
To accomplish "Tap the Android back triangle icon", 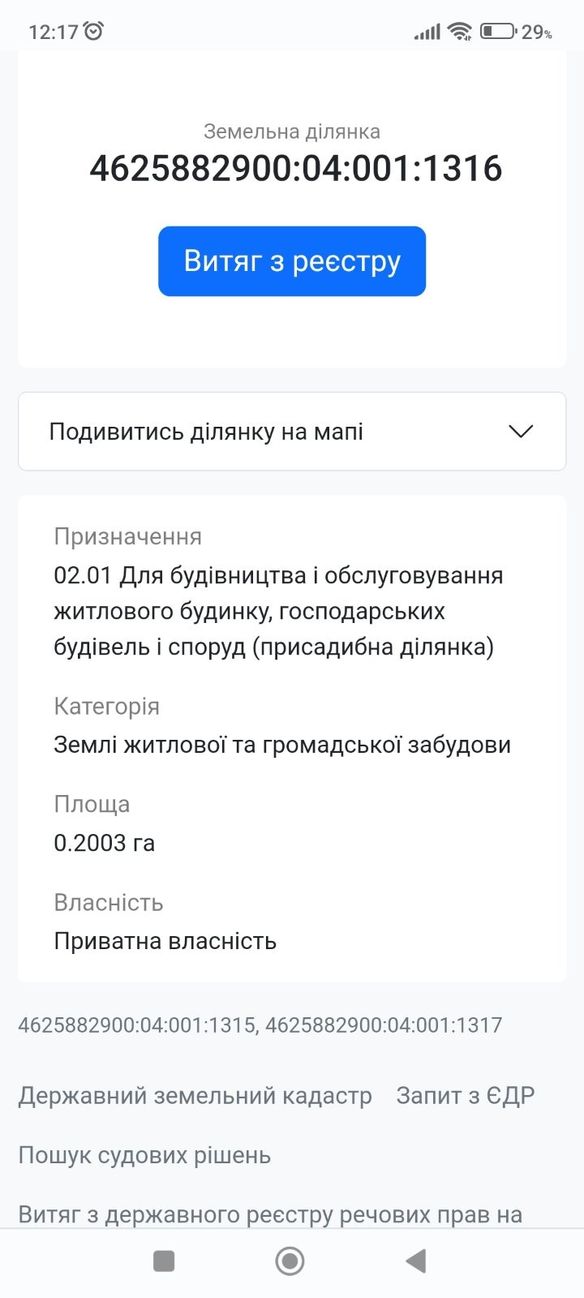I will point(416,1261).
